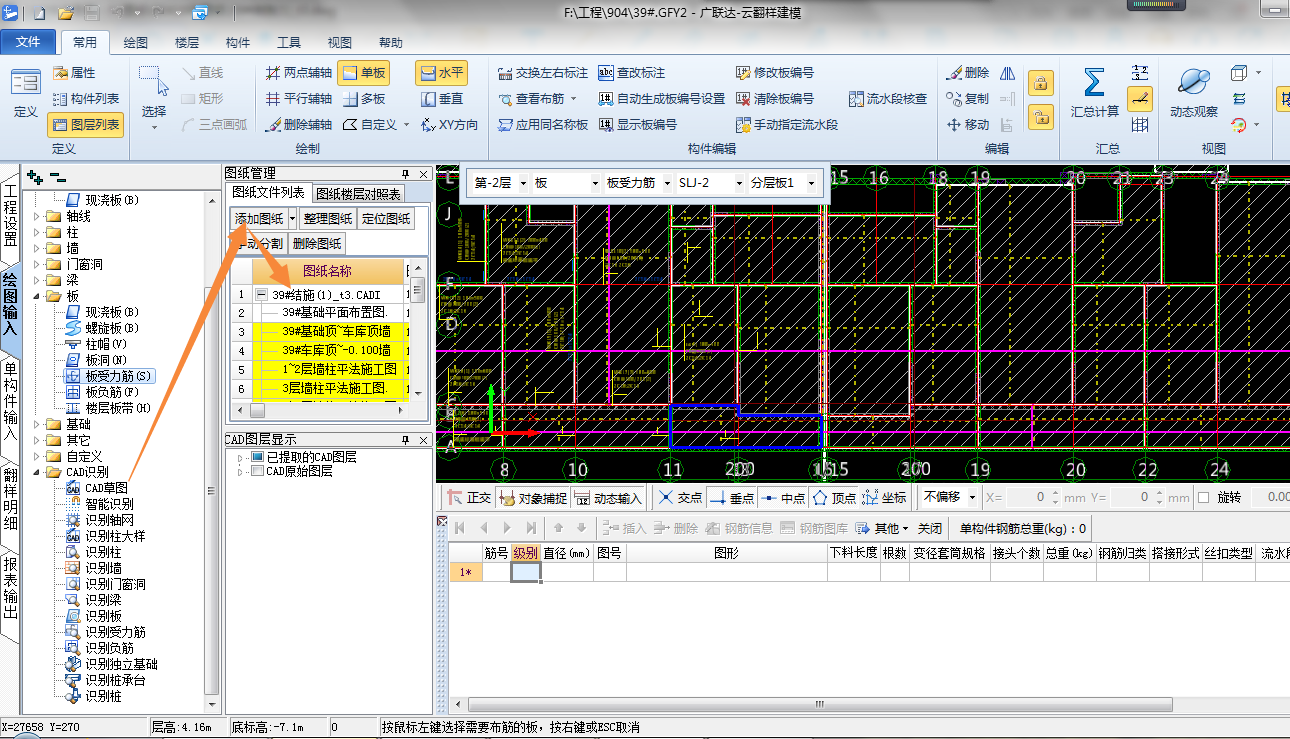Select 识别受力筋 in the tree
Viewport: 1290px width, 739px height.
tap(106, 632)
